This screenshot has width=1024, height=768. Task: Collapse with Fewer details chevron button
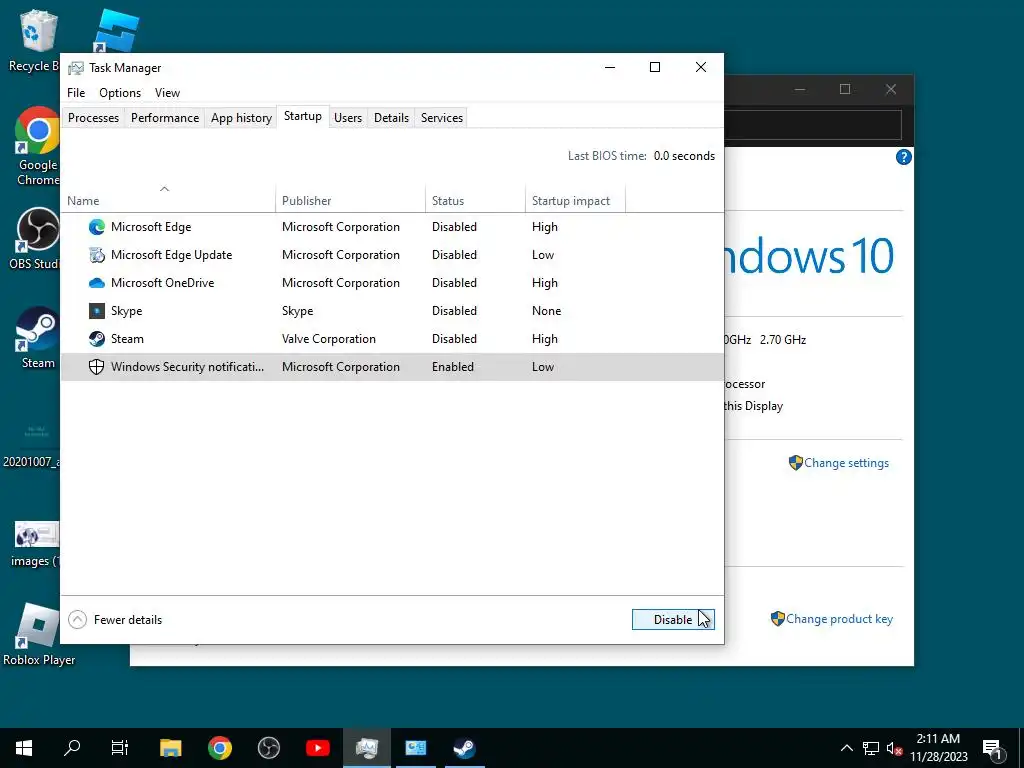78,619
